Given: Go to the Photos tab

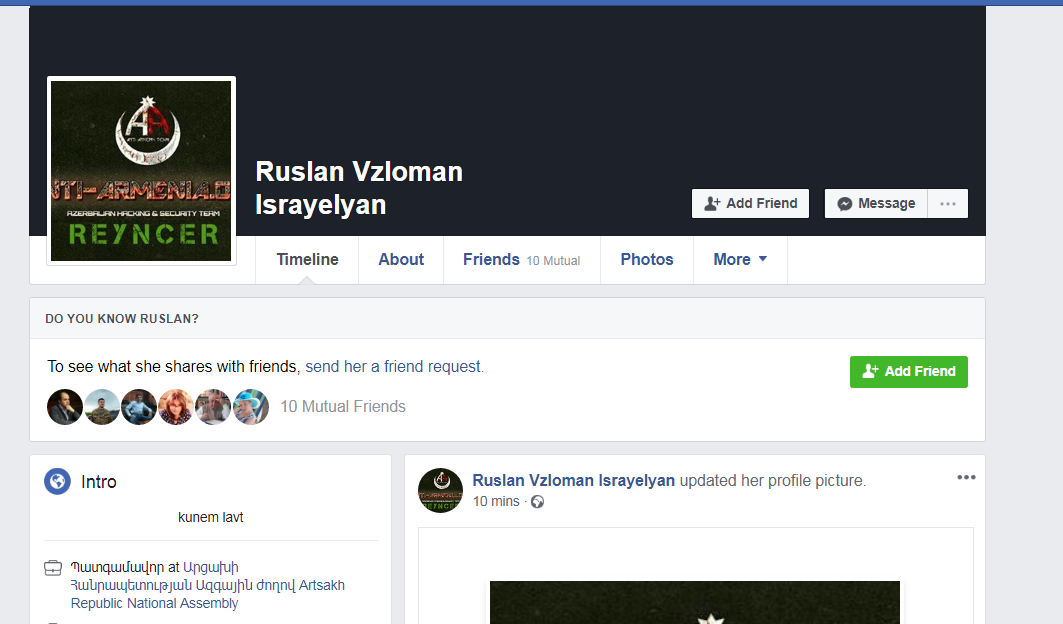Looking at the screenshot, I should tap(647, 259).
